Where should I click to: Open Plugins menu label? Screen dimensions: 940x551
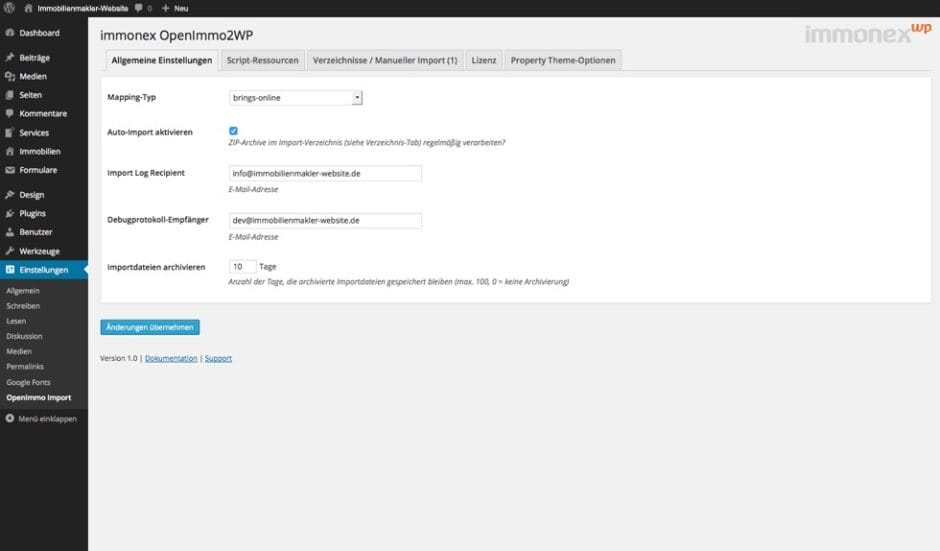point(32,213)
